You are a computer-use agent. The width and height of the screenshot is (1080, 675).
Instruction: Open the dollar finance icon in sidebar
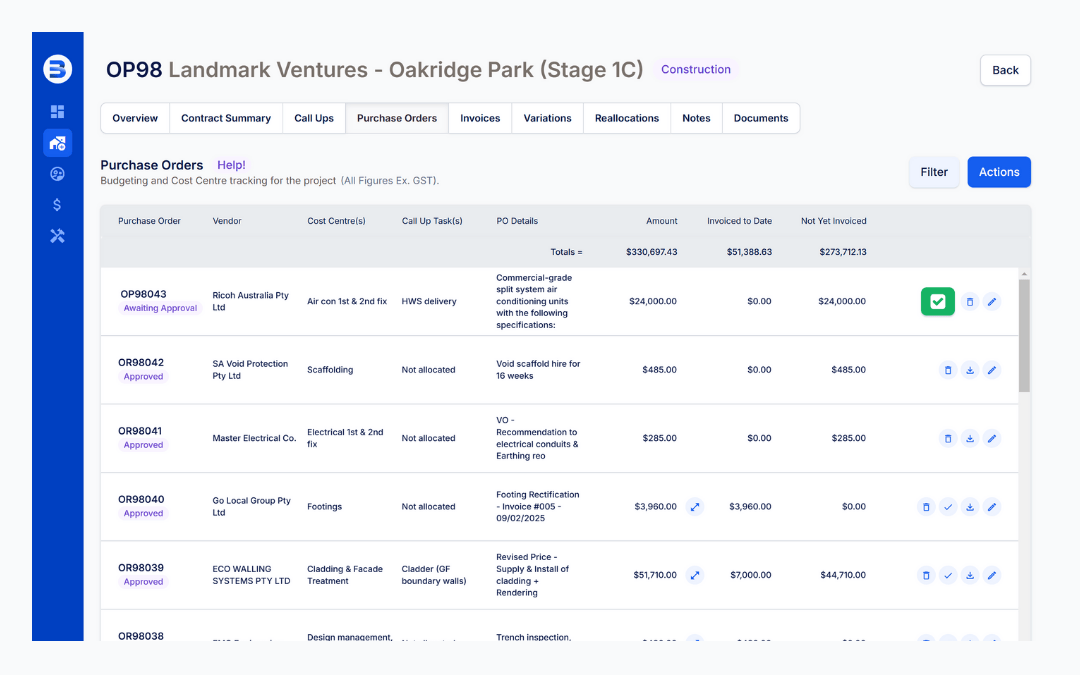57,205
